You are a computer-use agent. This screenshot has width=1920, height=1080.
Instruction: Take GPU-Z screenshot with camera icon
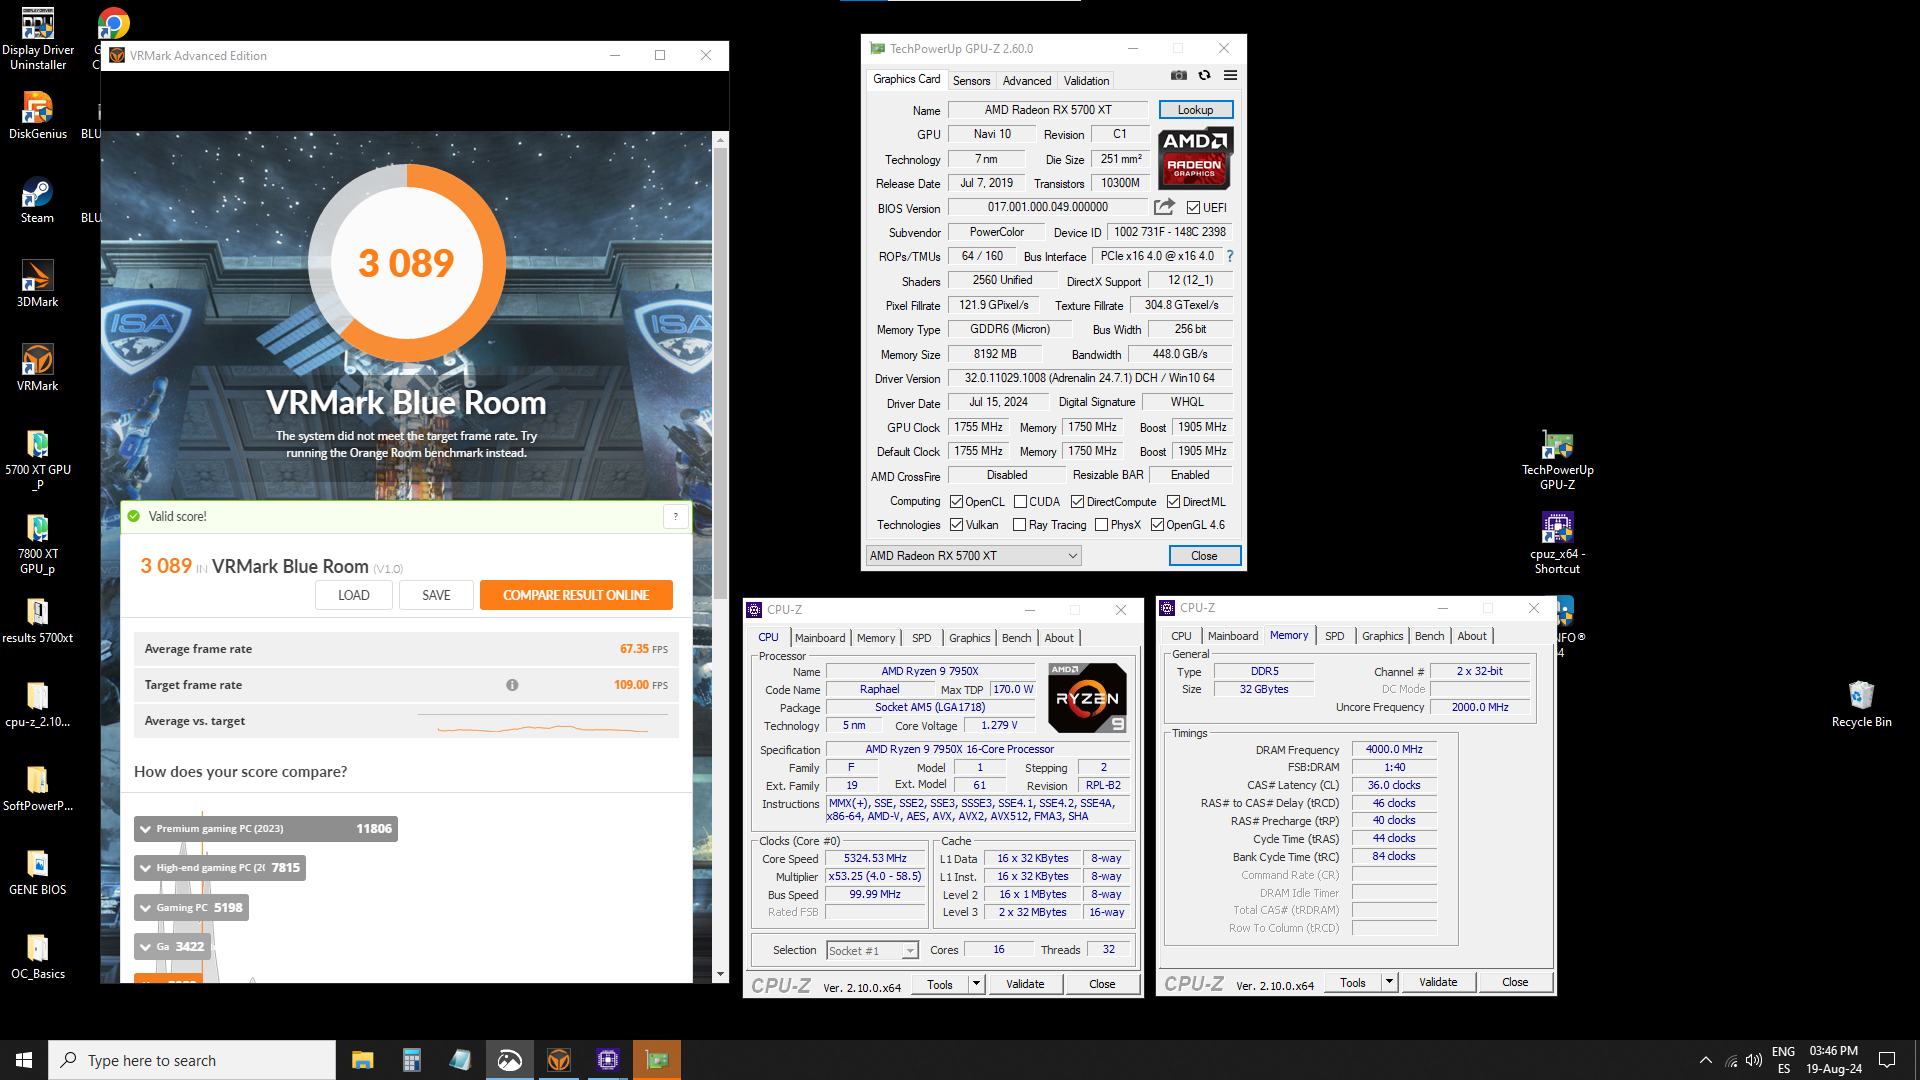tap(1179, 75)
